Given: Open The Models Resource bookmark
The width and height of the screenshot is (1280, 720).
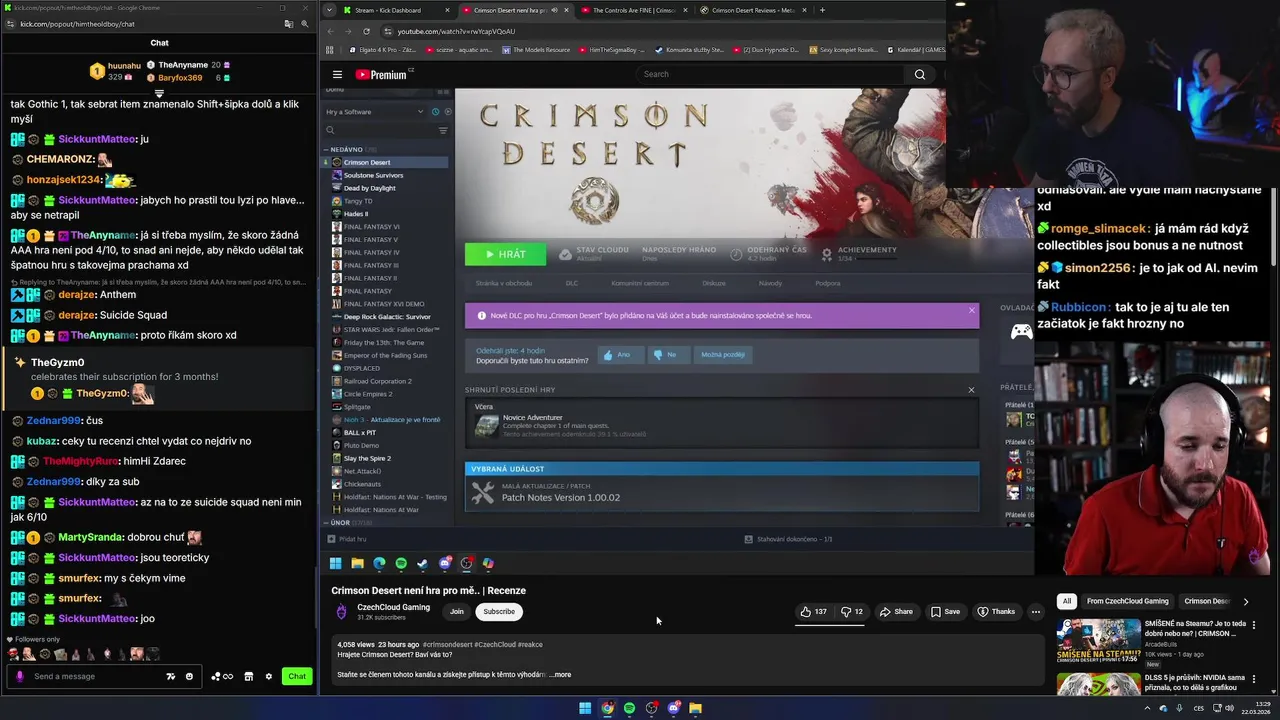Looking at the screenshot, I should pyautogui.click(x=537, y=49).
